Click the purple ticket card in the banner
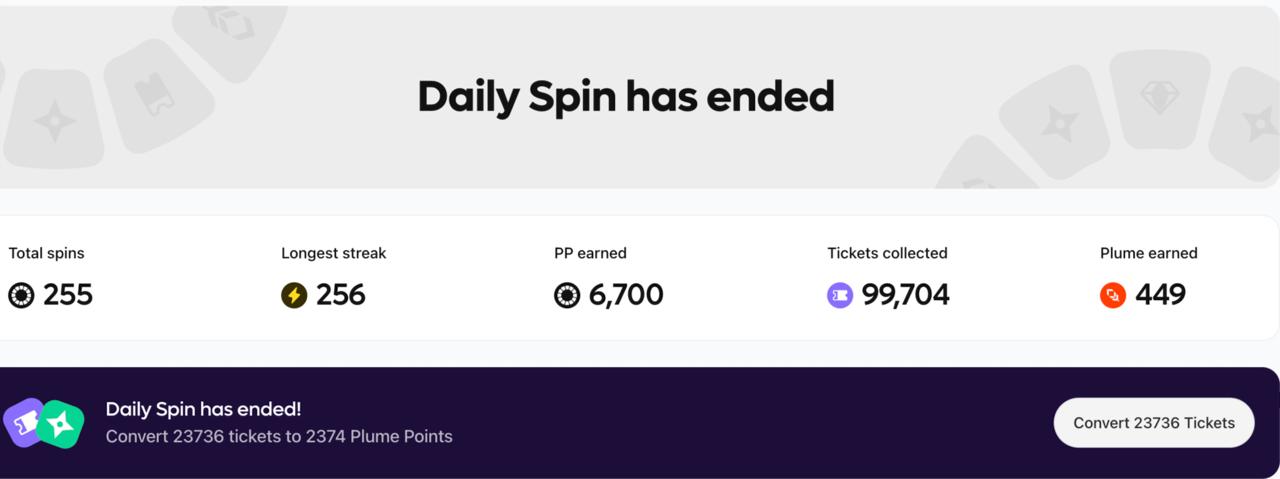This screenshot has height=479, width=1280. (x=25, y=421)
